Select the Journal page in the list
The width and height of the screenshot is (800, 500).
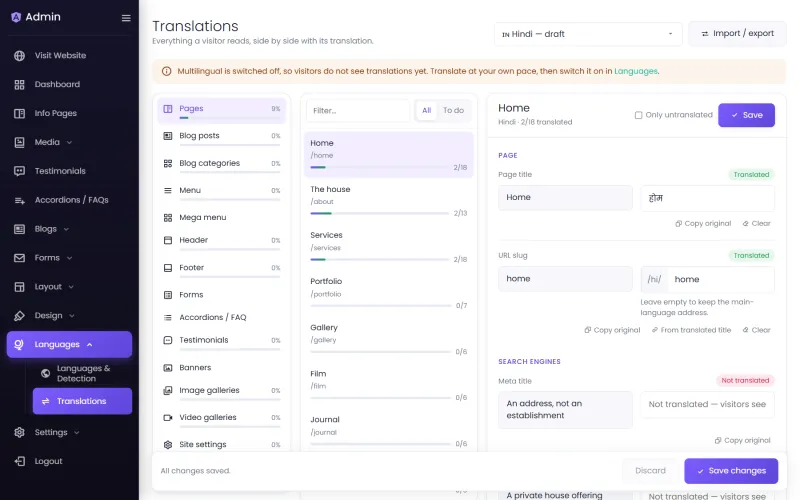(x=388, y=431)
